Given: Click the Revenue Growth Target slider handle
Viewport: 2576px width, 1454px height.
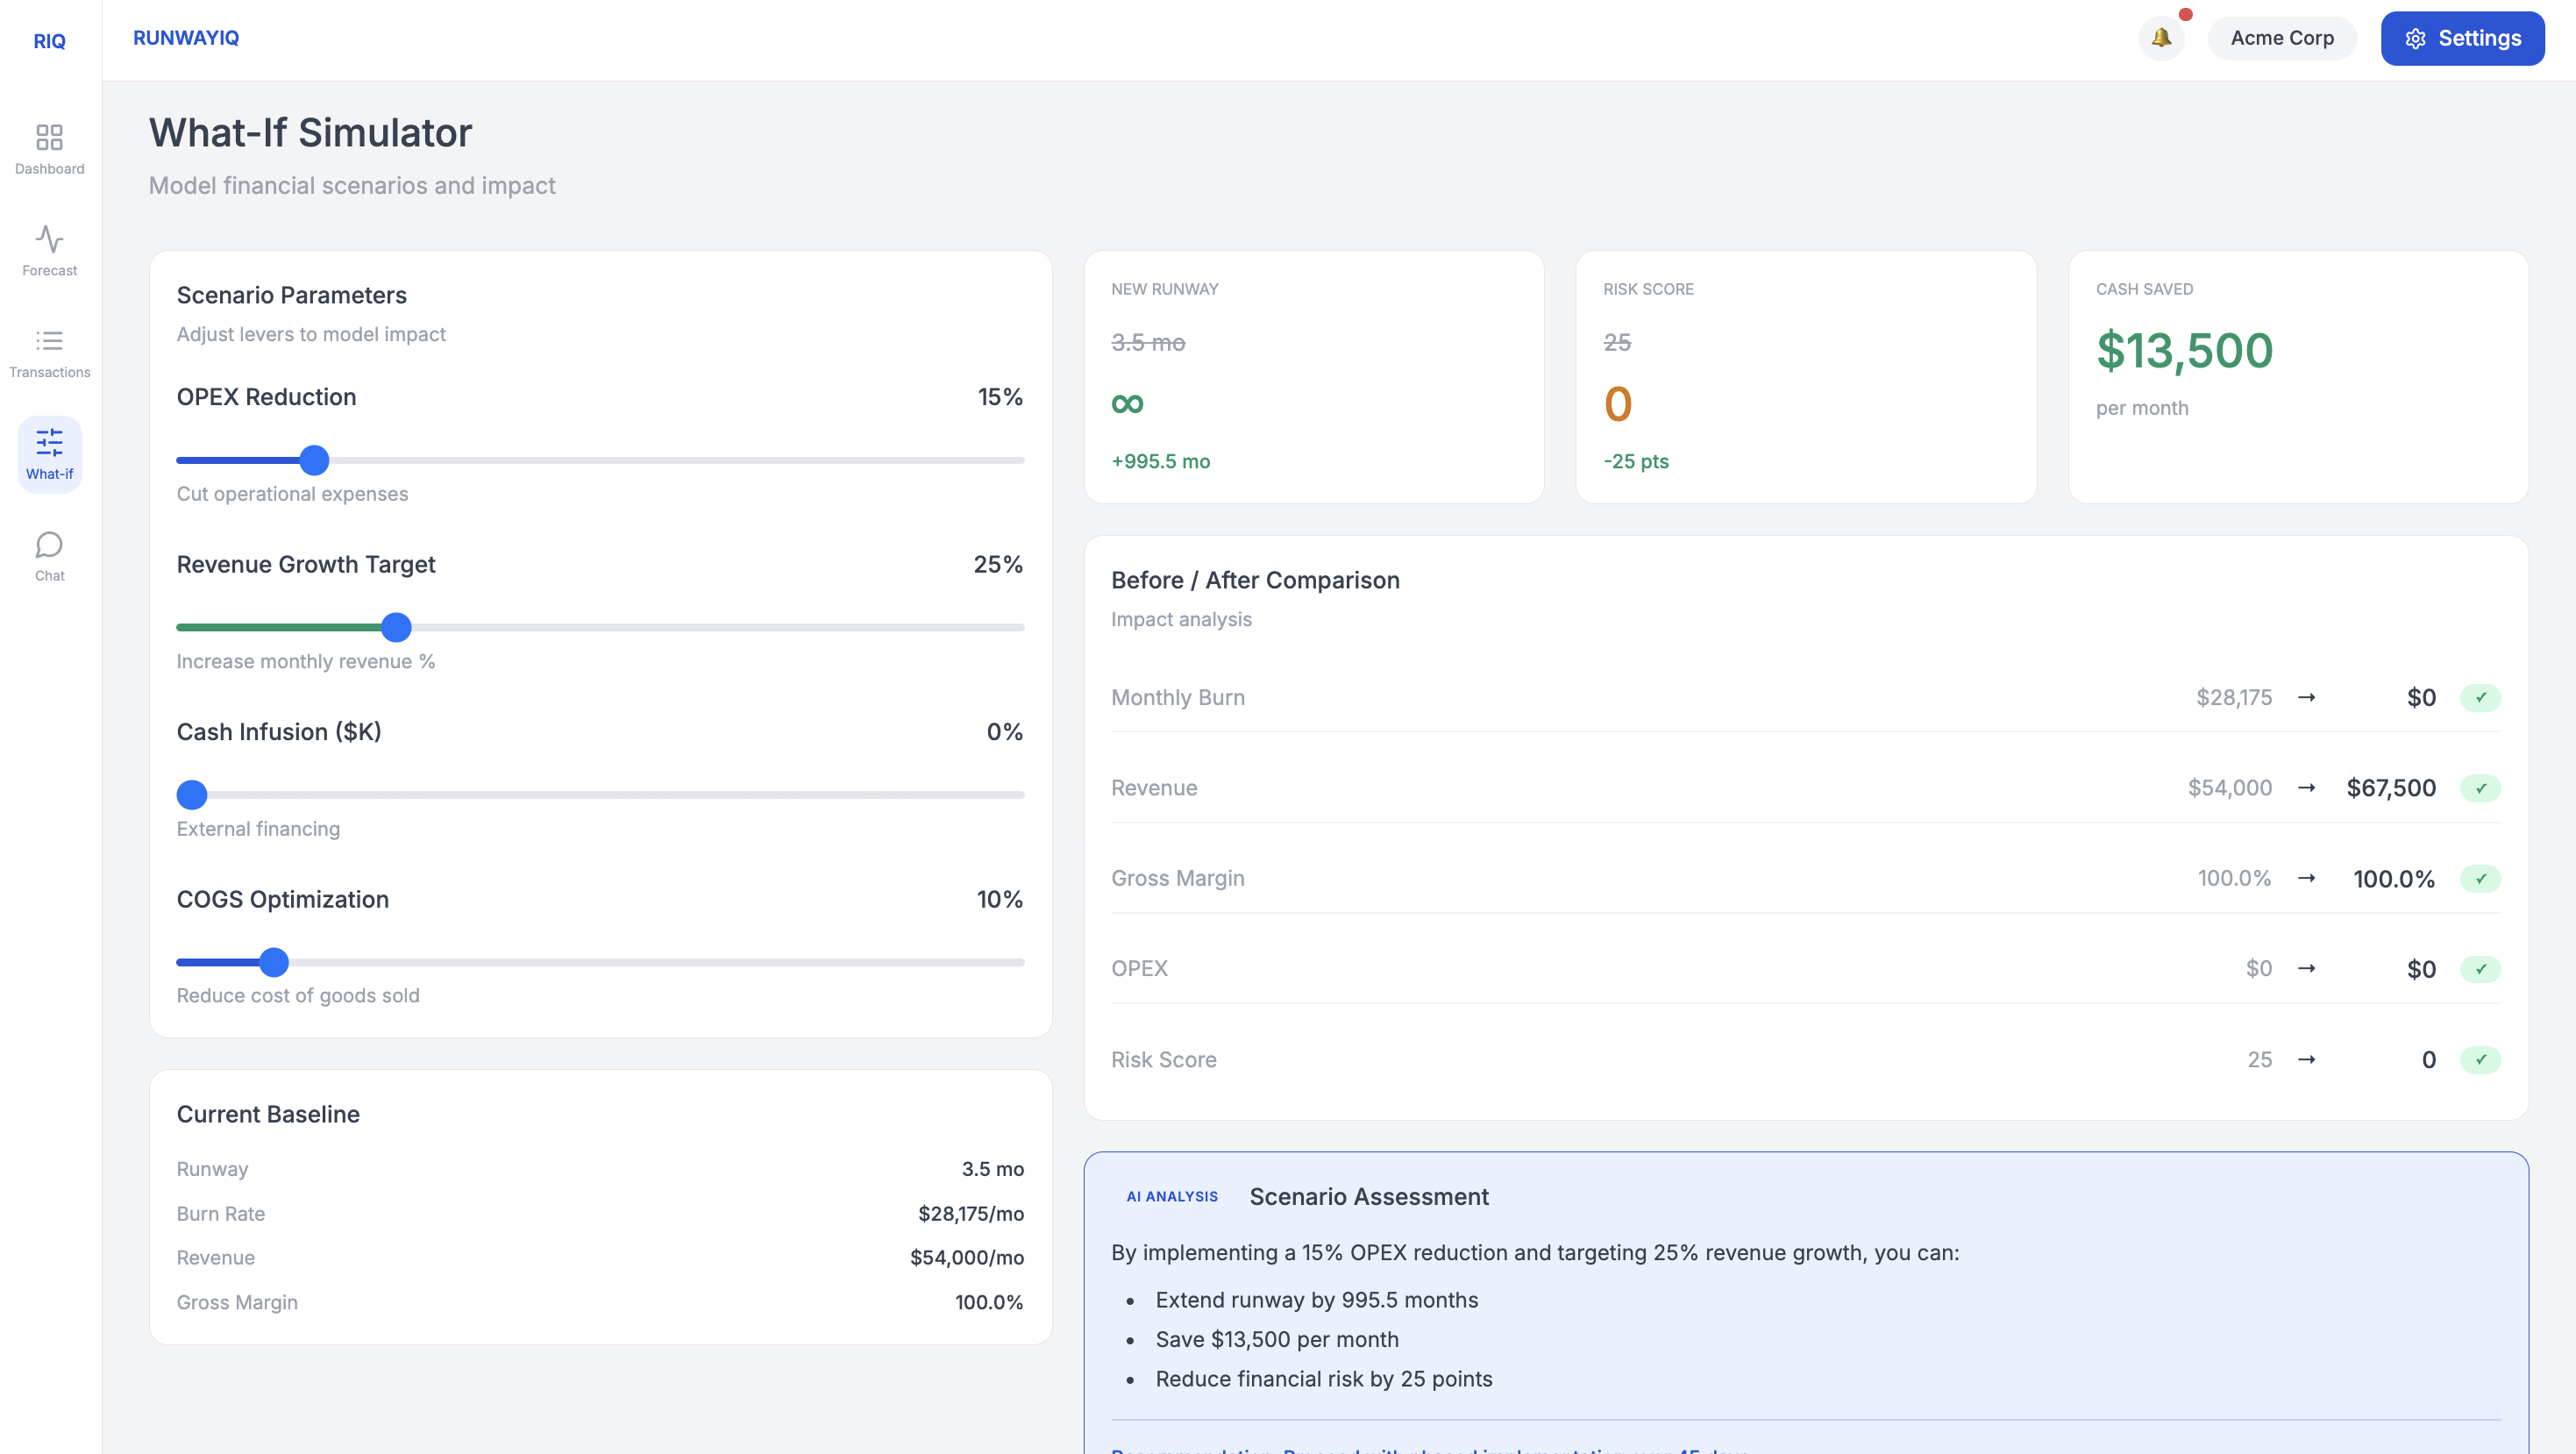Looking at the screenshot, I should (x=396, y=627).
